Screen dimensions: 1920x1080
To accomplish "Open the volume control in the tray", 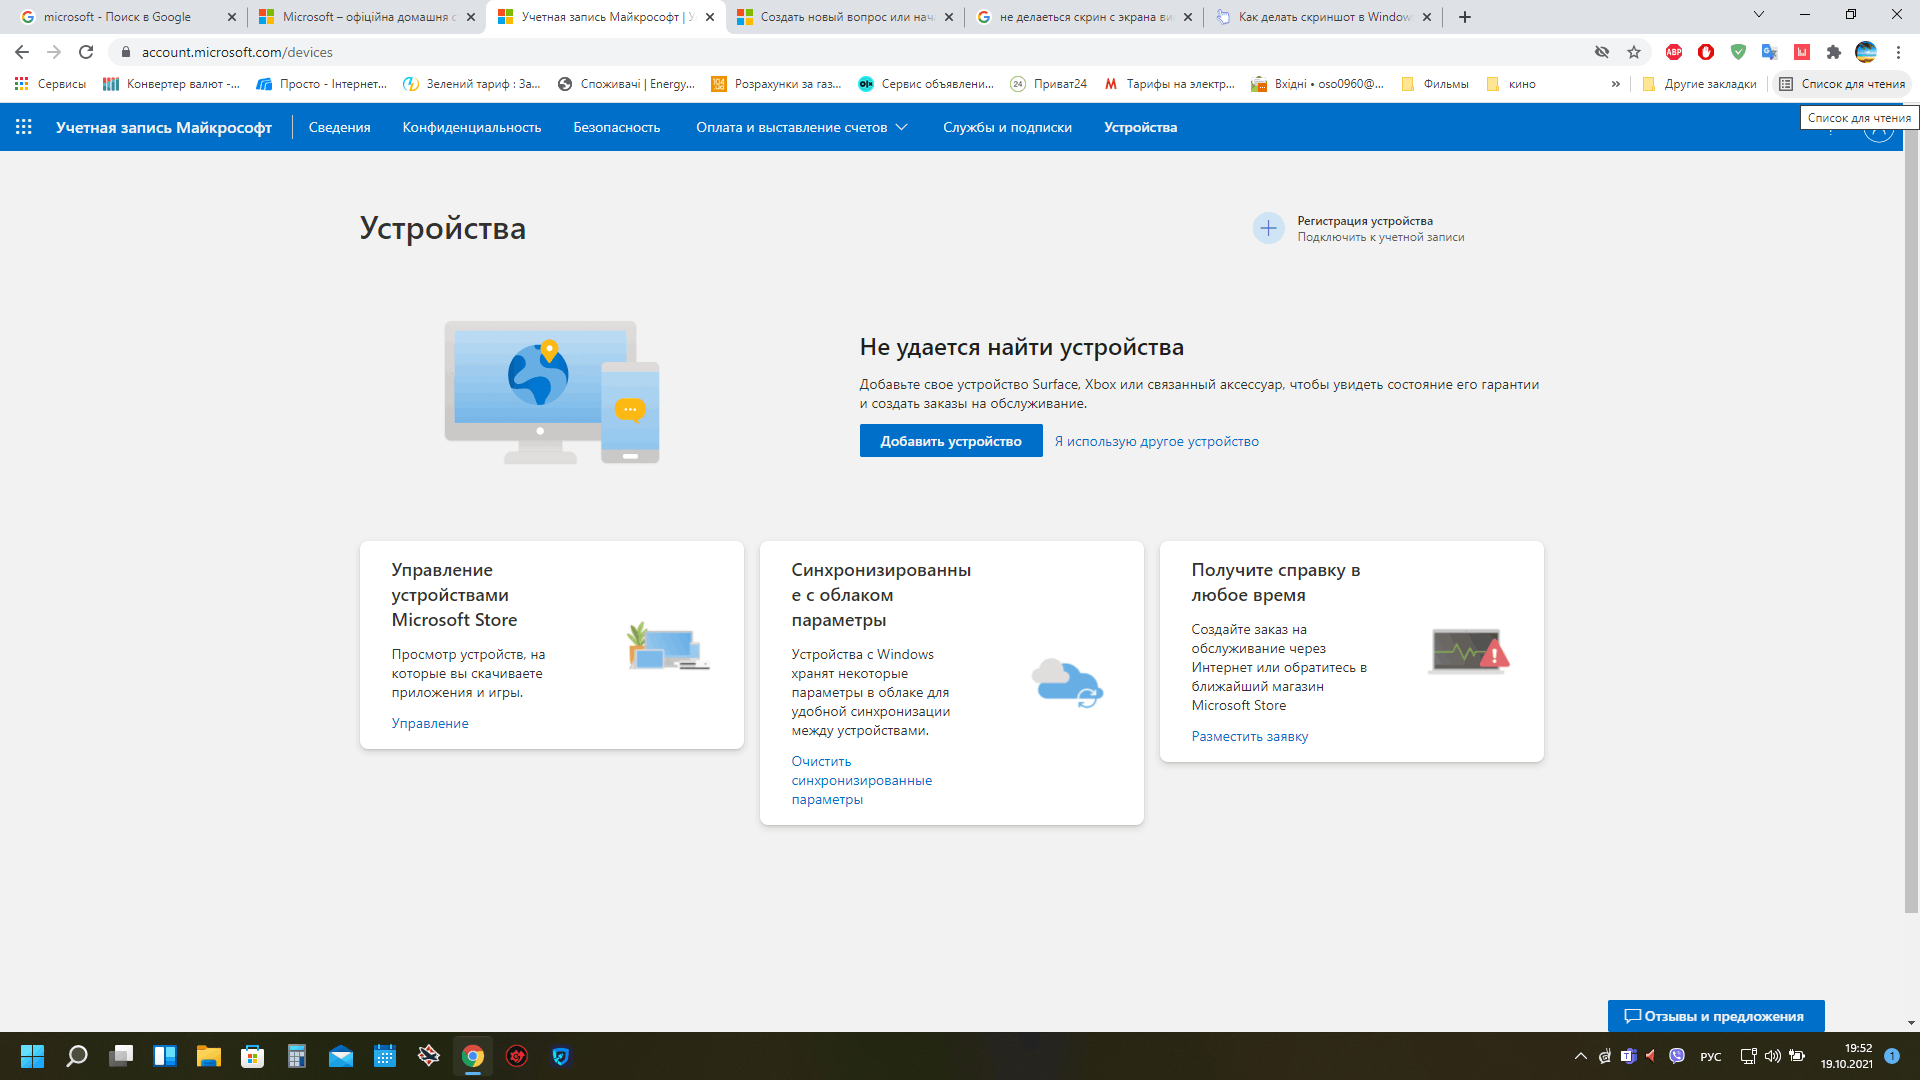I will tap(1773, 1056).
